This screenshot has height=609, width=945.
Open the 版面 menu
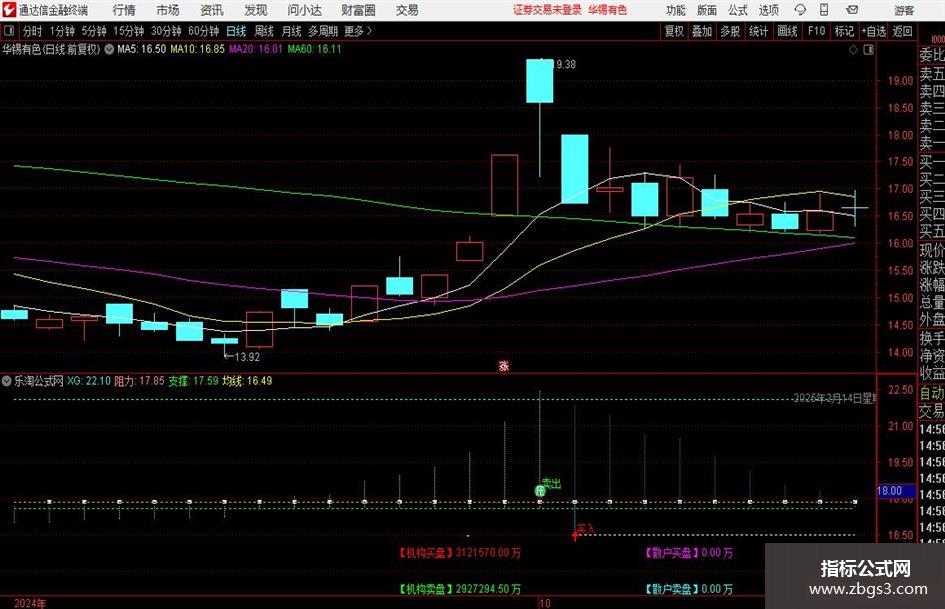point(706,10)
